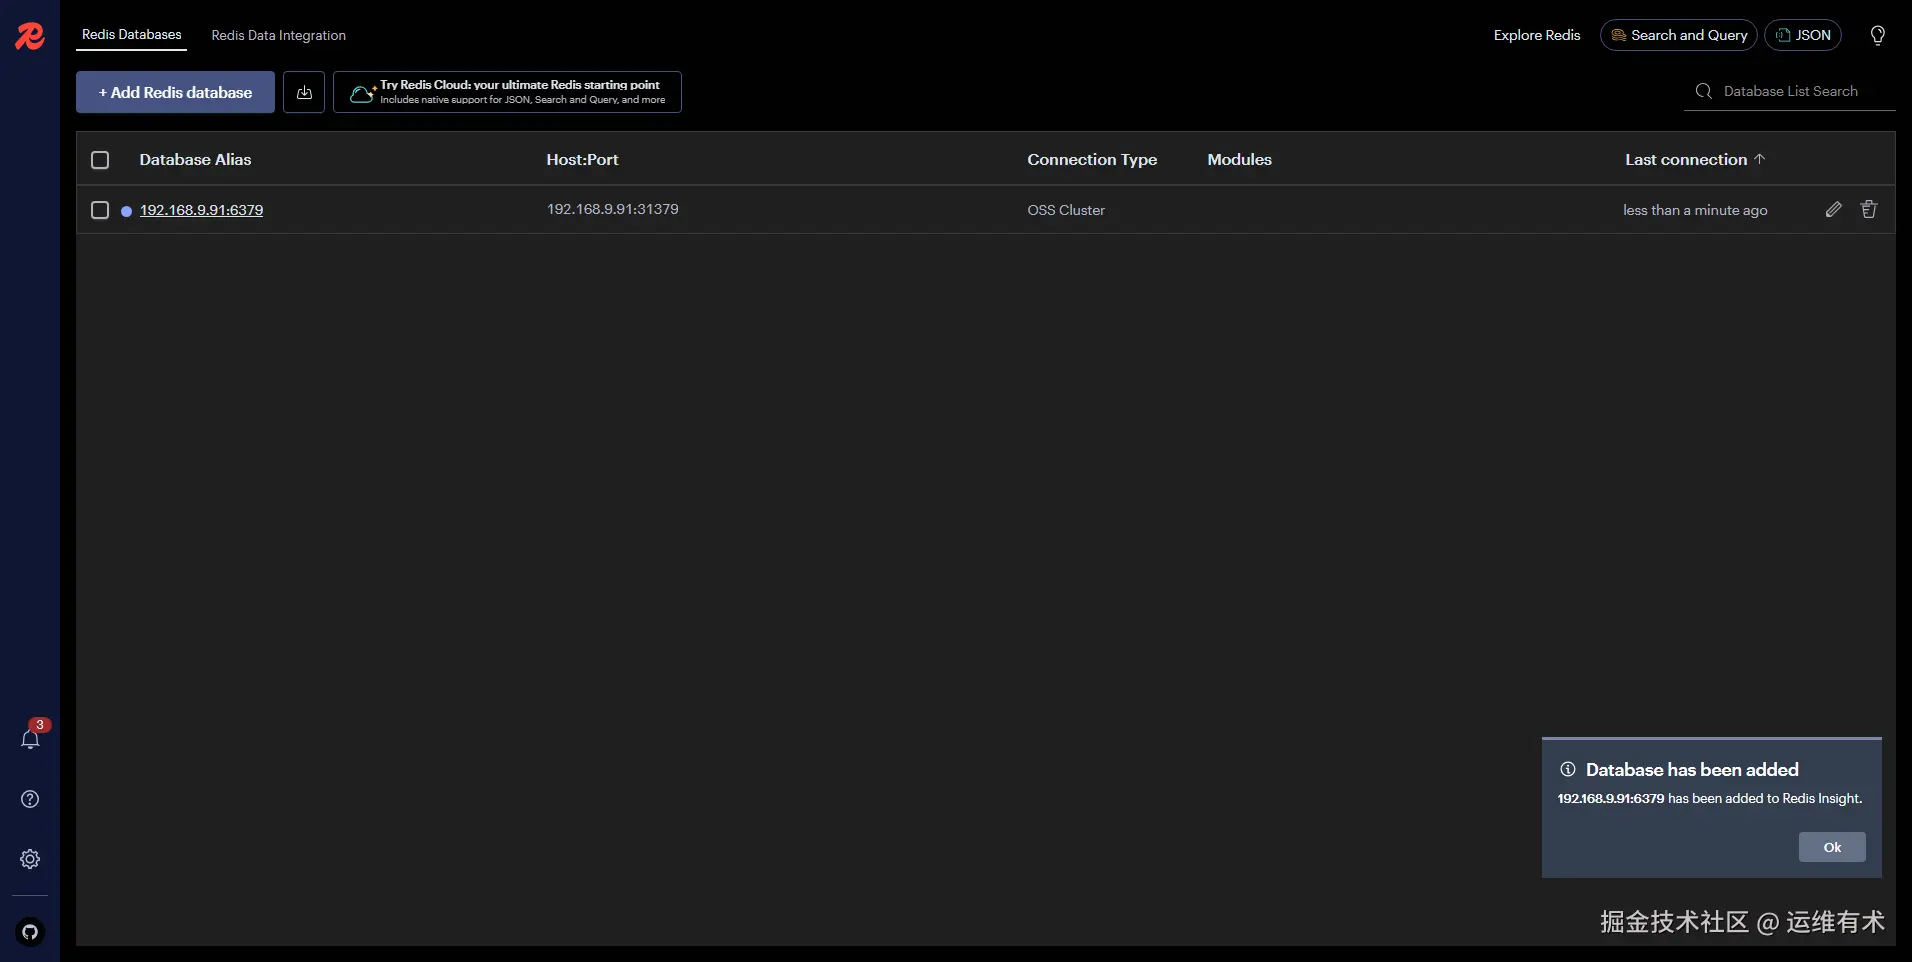Open the Search and Query pill
Screen dimensions: 1912x962
point(1679,35)
